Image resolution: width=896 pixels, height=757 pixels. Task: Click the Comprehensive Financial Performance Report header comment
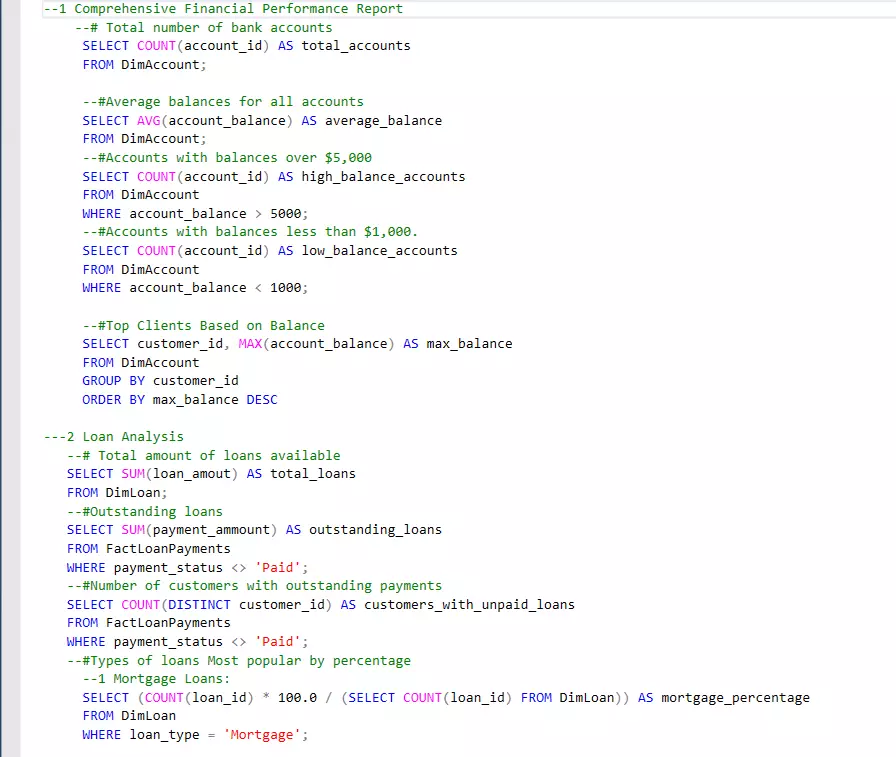(220, 9)
